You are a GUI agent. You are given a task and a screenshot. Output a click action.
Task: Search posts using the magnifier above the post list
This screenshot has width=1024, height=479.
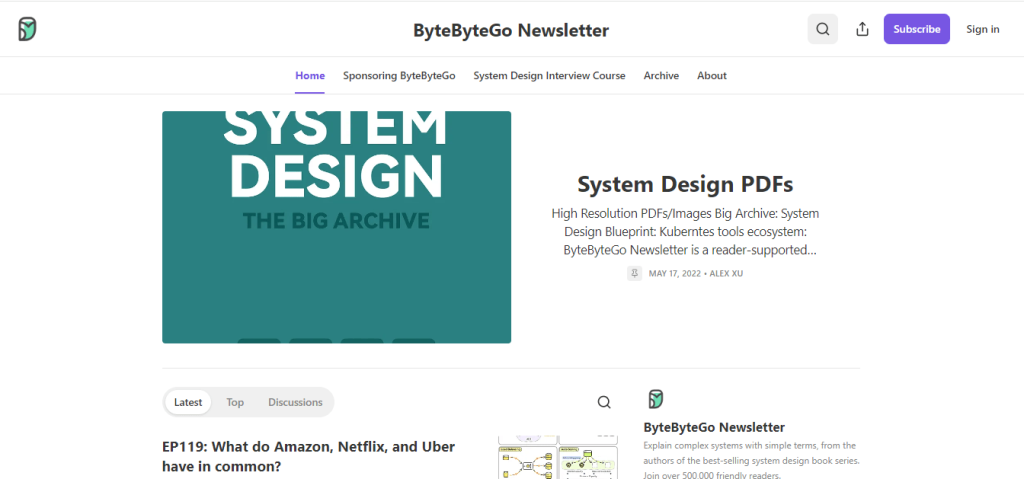click(x=604, y=402)
